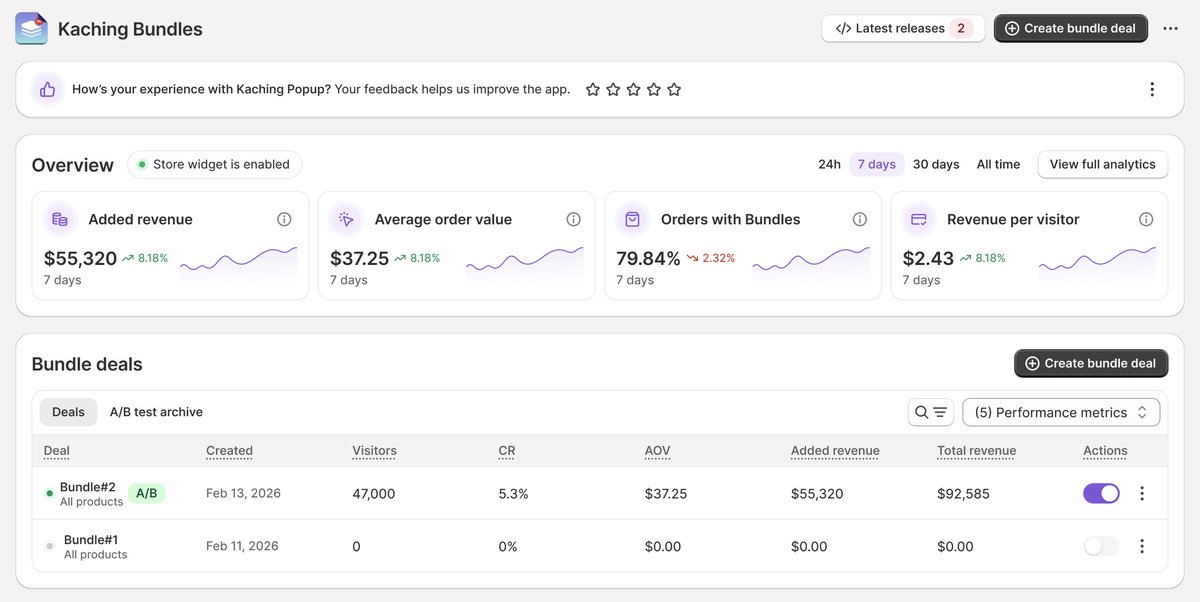1200x602 pixels.
Task: Click green status dot of Bundle#2
Action: (50, 493)
